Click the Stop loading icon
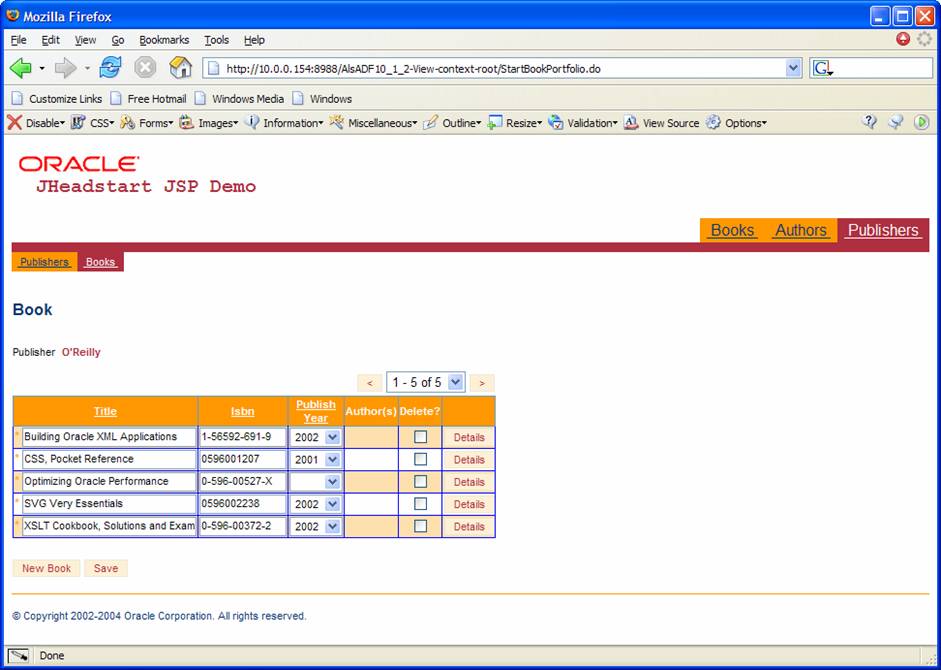The width and height of the screenshot is (941, 670). point(145,68)
